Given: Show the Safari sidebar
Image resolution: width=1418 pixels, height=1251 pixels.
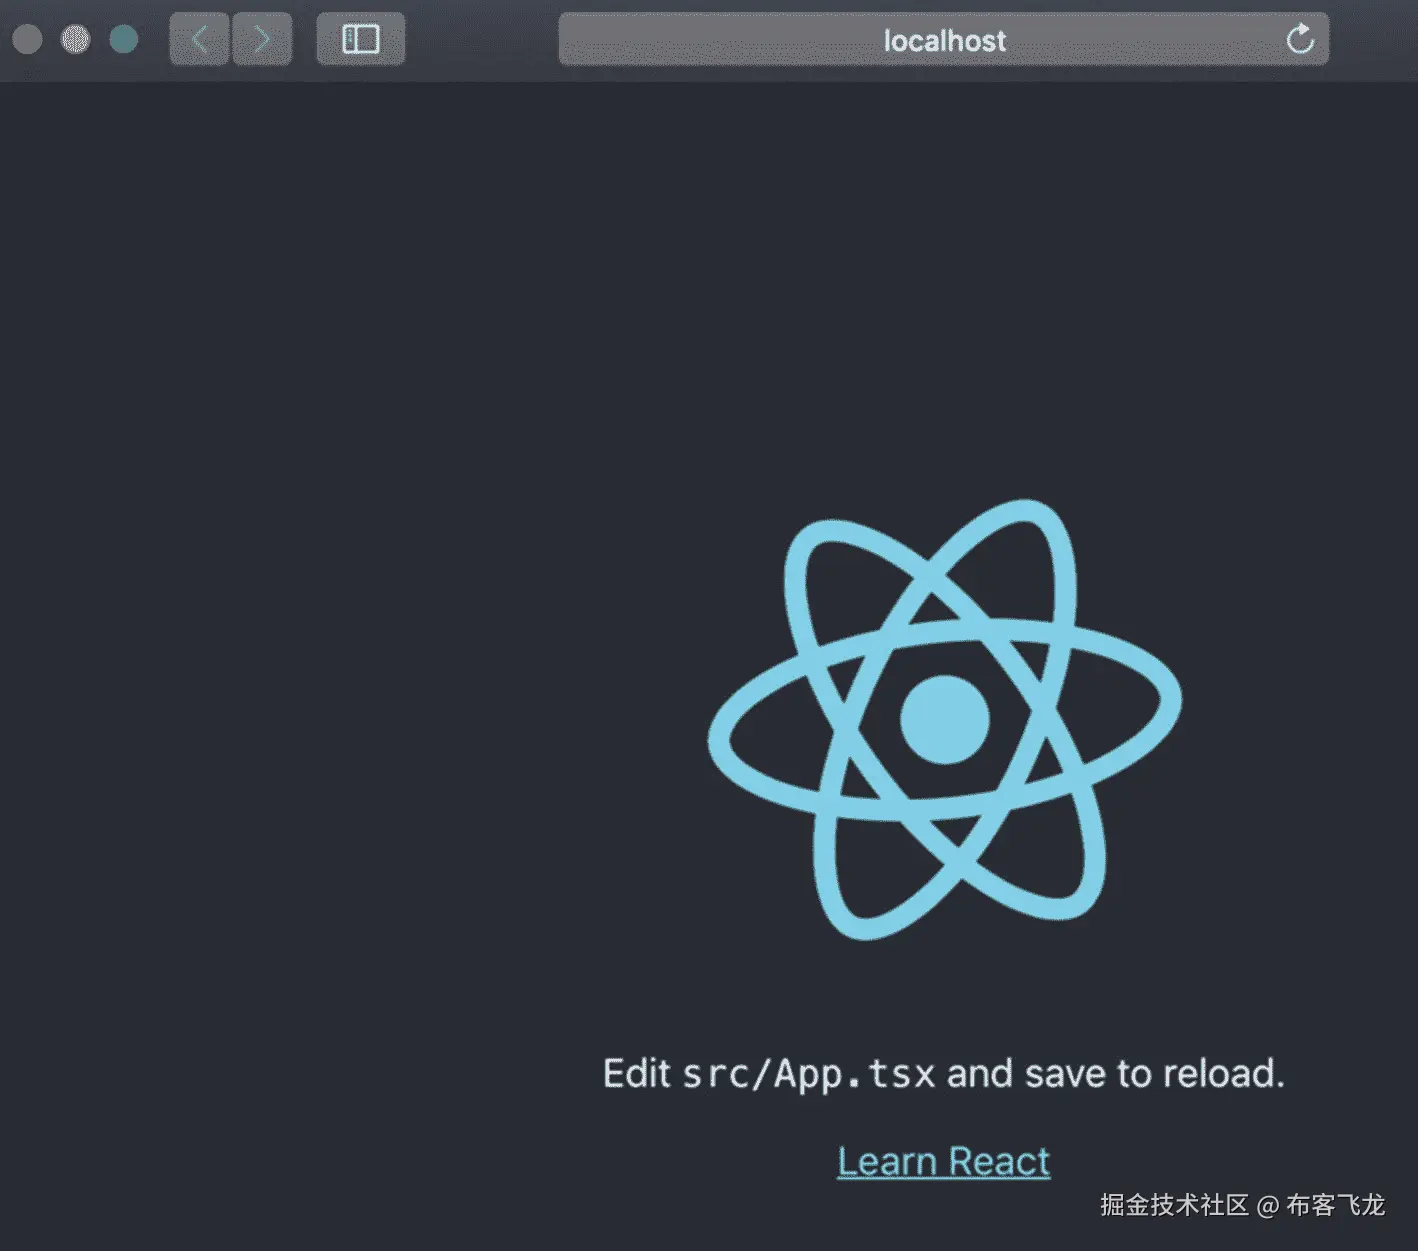Looking at the screenshot, I should click(361, 39).
